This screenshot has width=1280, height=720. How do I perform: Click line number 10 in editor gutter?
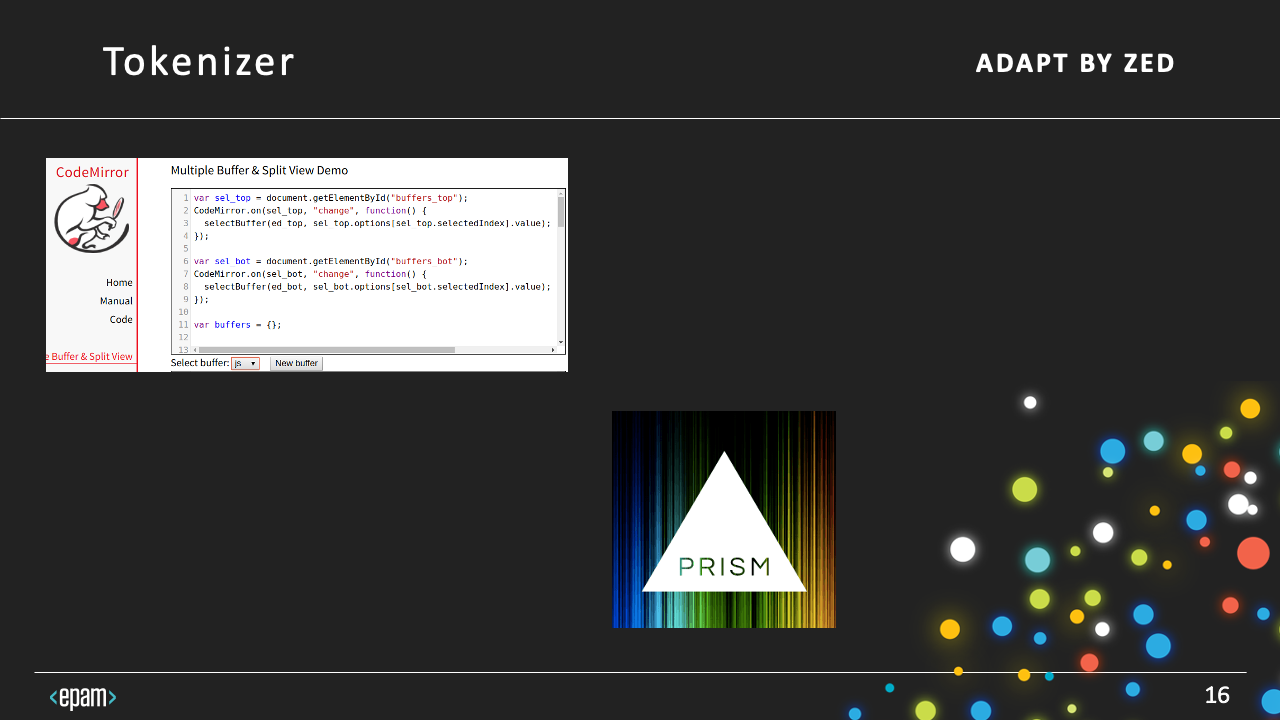pos(183,312)
